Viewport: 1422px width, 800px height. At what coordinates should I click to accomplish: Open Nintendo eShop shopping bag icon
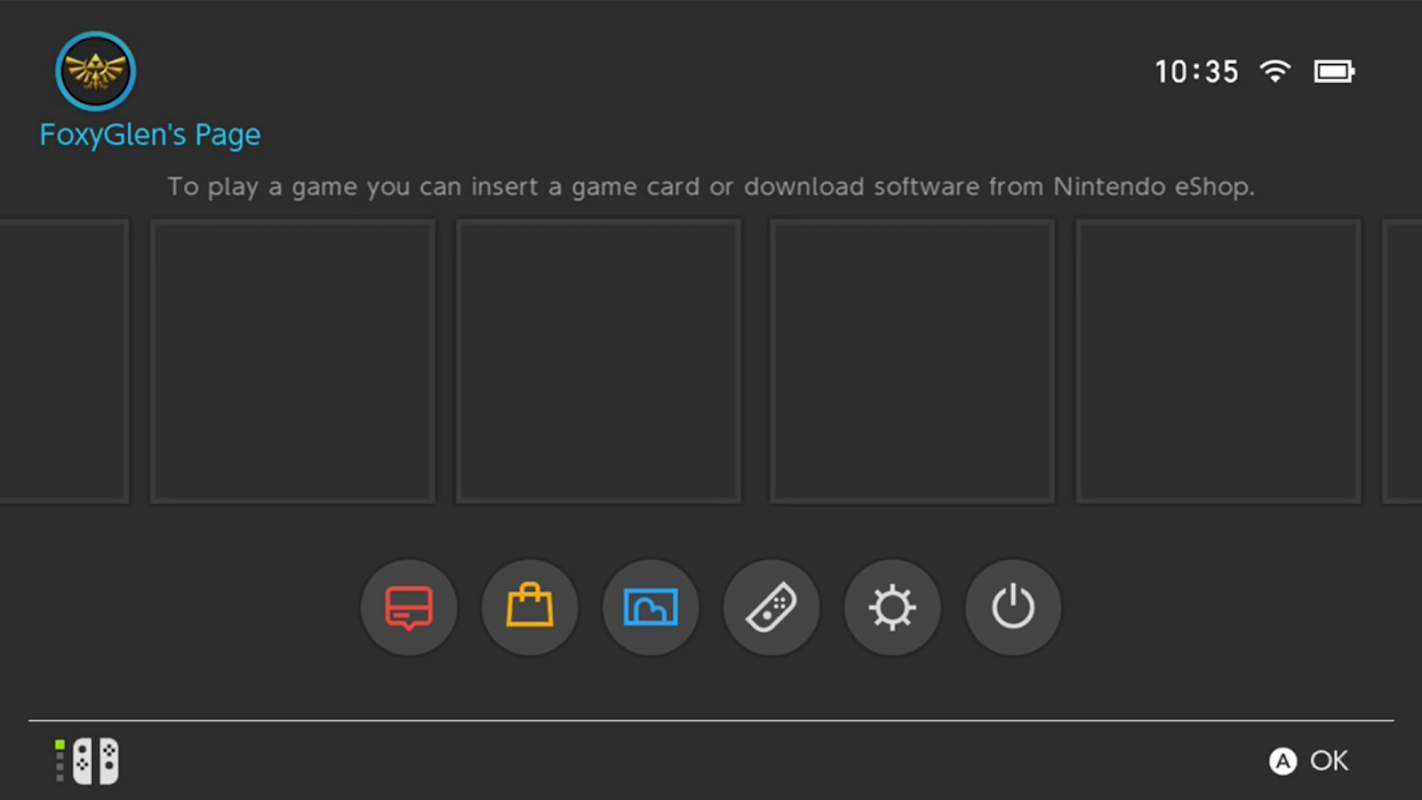(530, 607)
